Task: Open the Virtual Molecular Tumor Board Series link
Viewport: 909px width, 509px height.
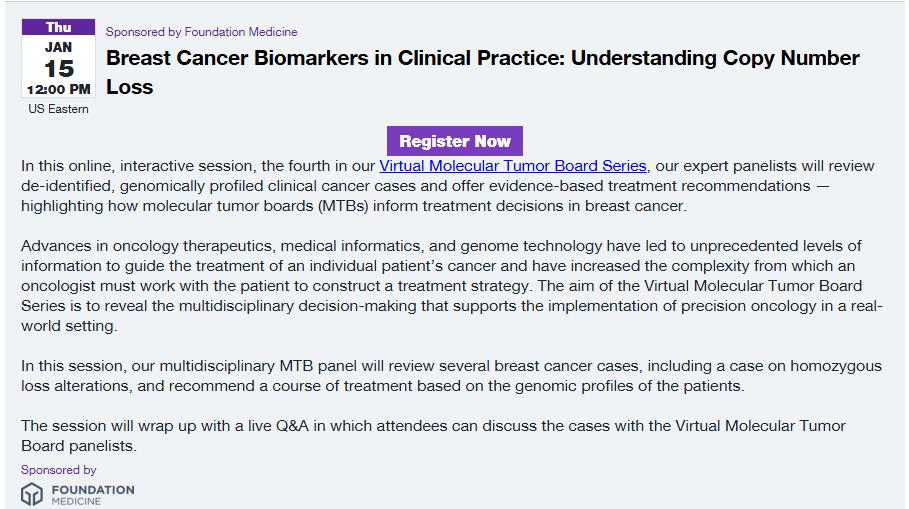Action: click(513, 166)
